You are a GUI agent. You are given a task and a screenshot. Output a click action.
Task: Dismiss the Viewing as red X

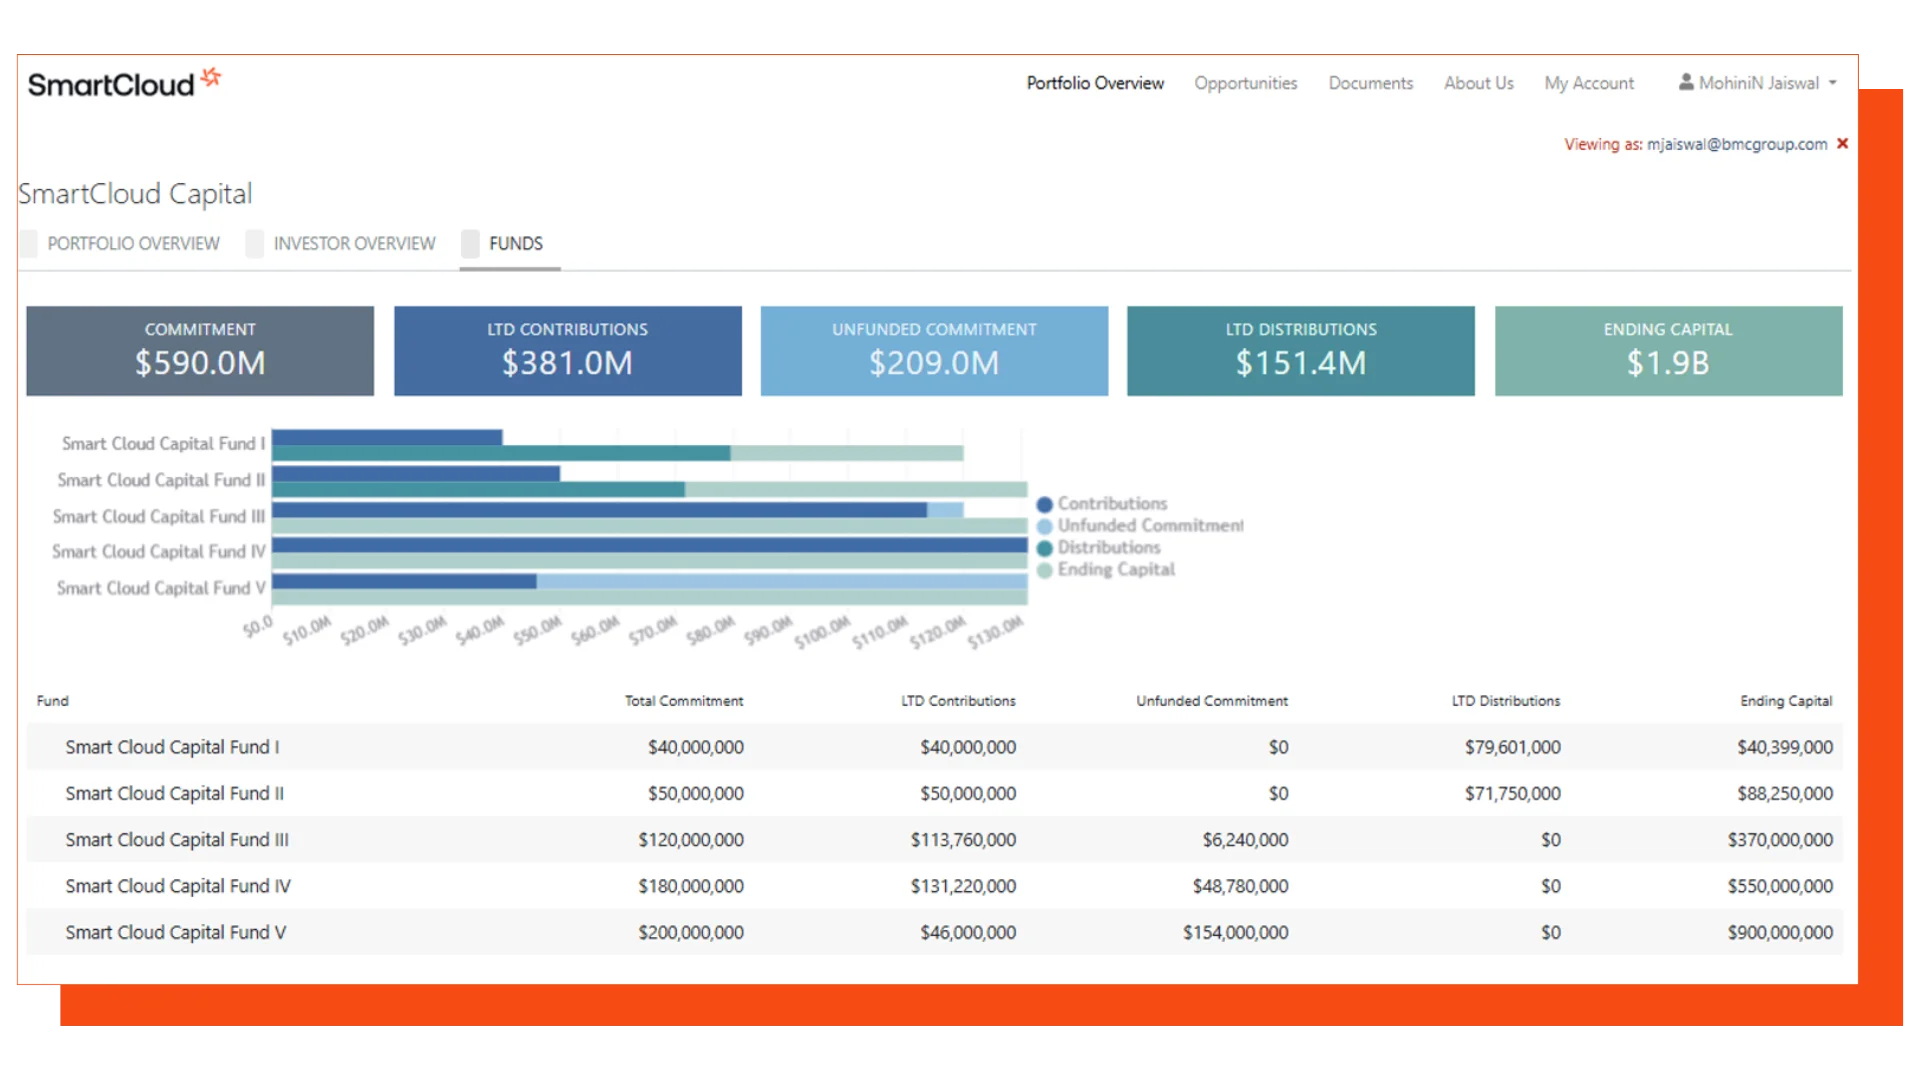tap(1842, 144)
